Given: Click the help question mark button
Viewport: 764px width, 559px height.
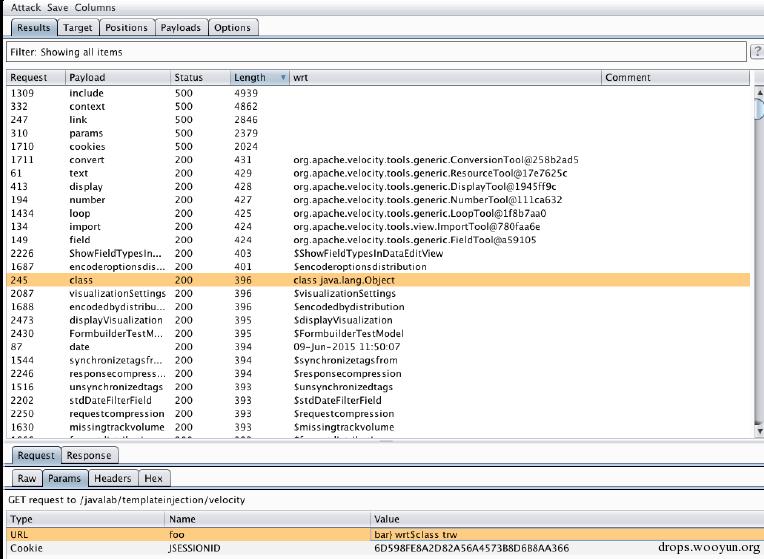Looking at the screenshot, I should click(756, 51).
